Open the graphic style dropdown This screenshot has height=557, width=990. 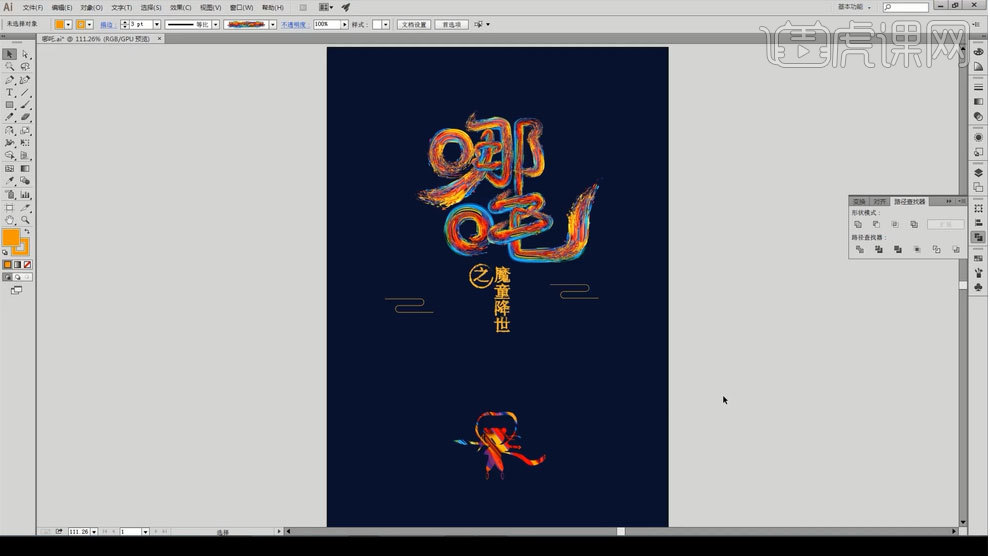[x=386, y=25]
